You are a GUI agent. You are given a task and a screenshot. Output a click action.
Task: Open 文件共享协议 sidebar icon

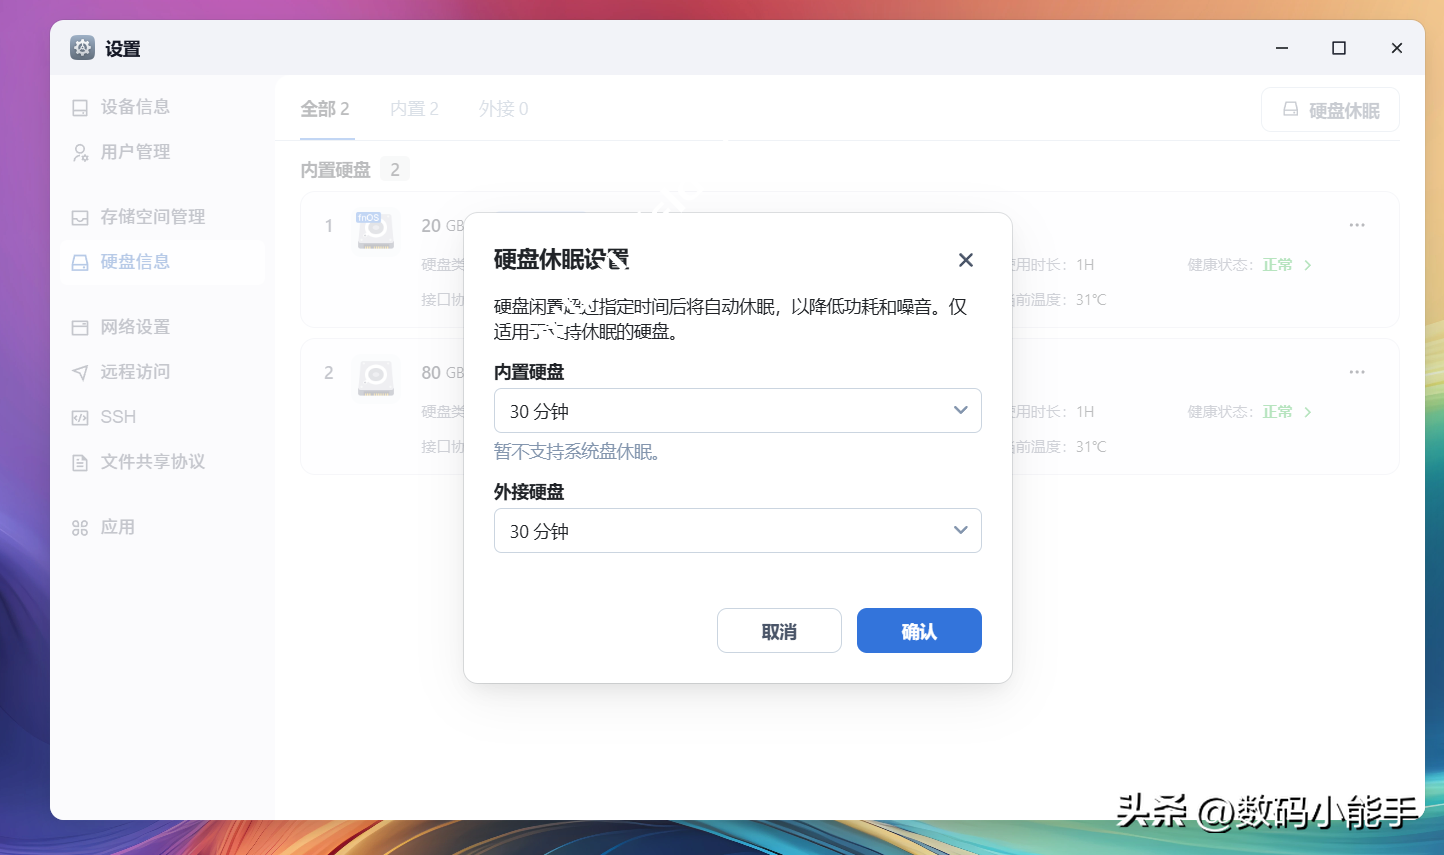pyautogui.click(x=80, y=463)
